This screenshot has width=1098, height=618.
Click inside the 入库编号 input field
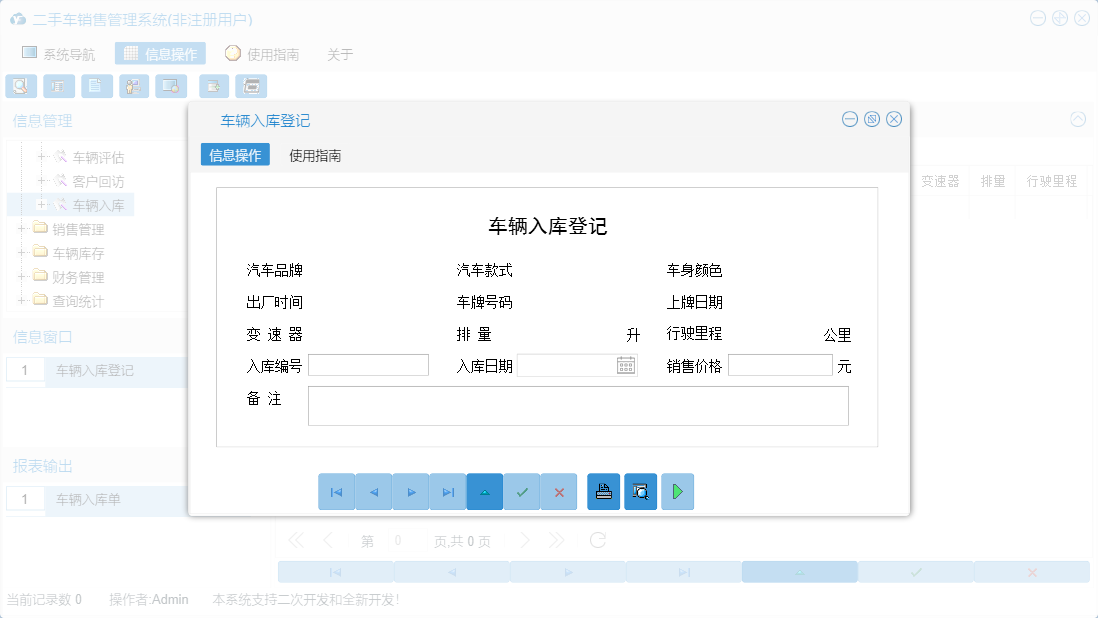click(x=368, y=364)
